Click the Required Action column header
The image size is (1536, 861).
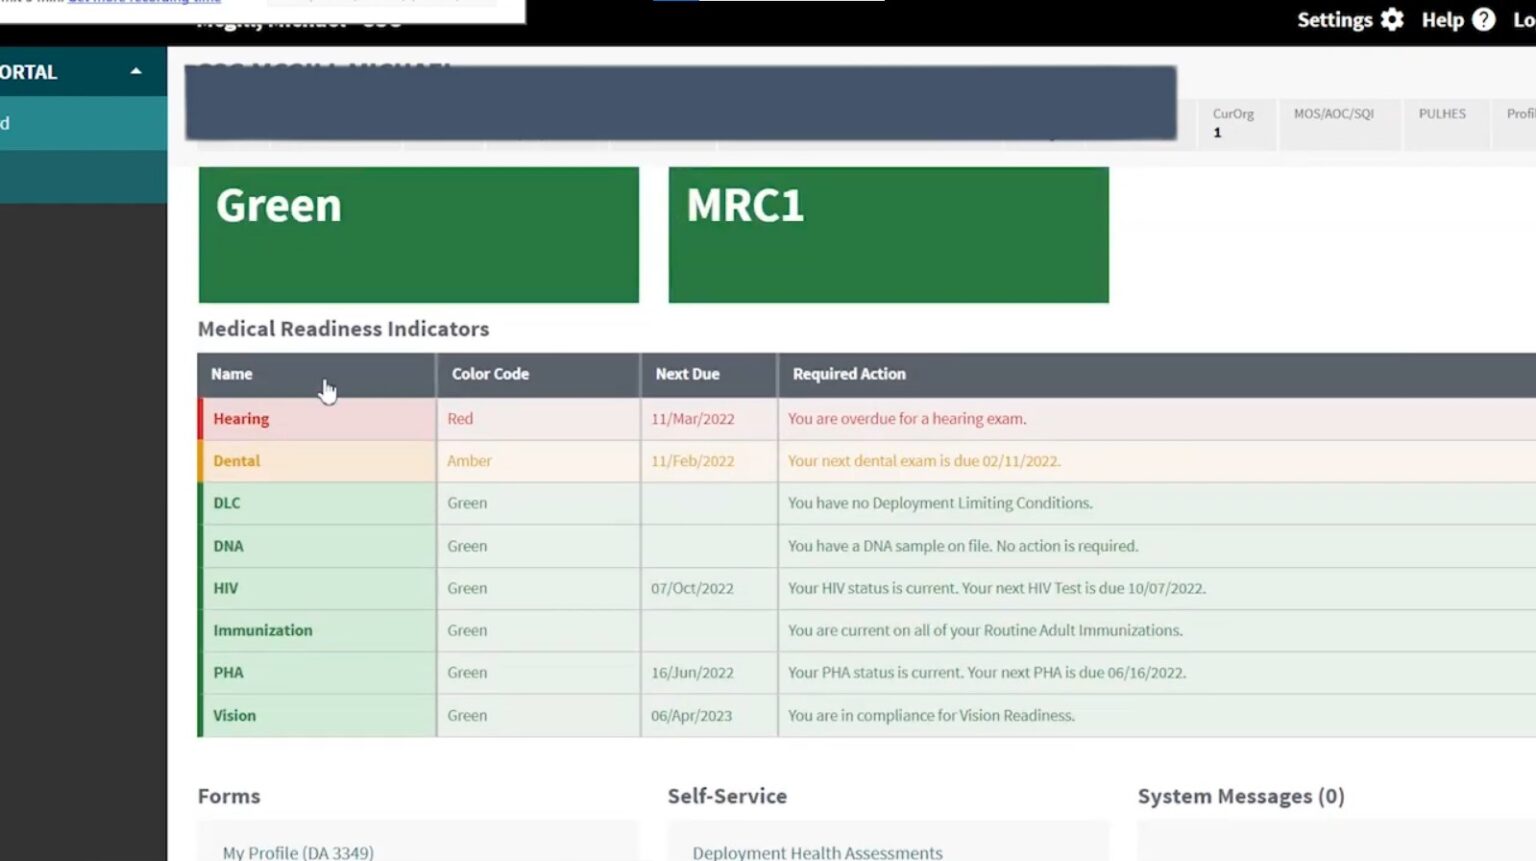(849, 374)
